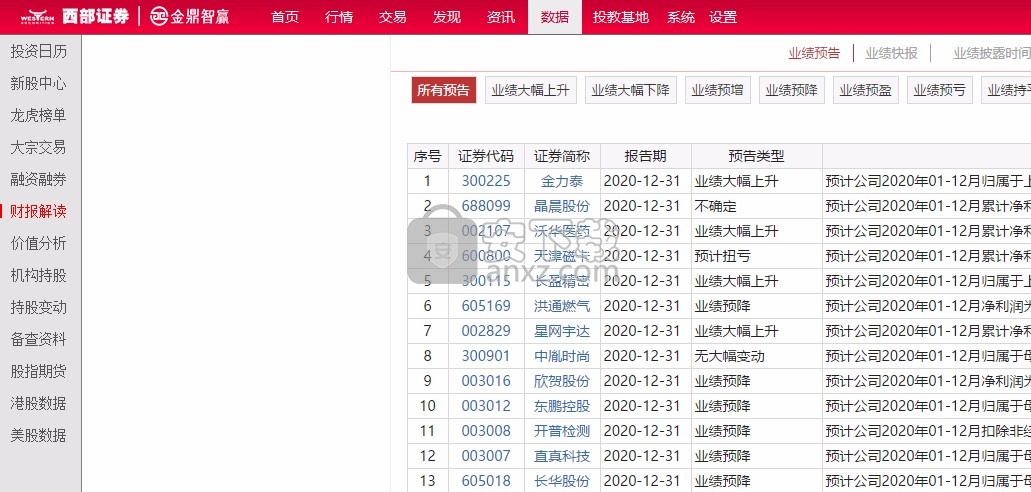Open stock code 300901
This screenshot has width=1031, height=492.
[x=486, y=356]
